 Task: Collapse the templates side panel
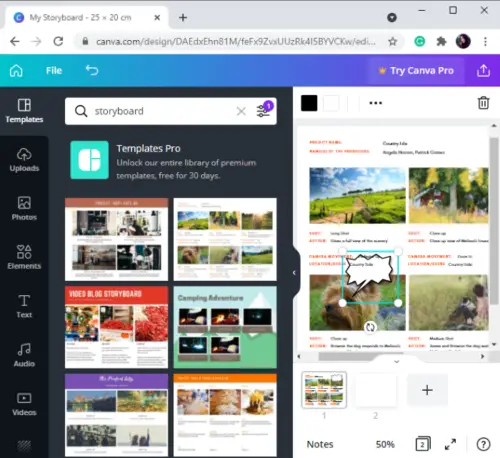coord(294,273)
